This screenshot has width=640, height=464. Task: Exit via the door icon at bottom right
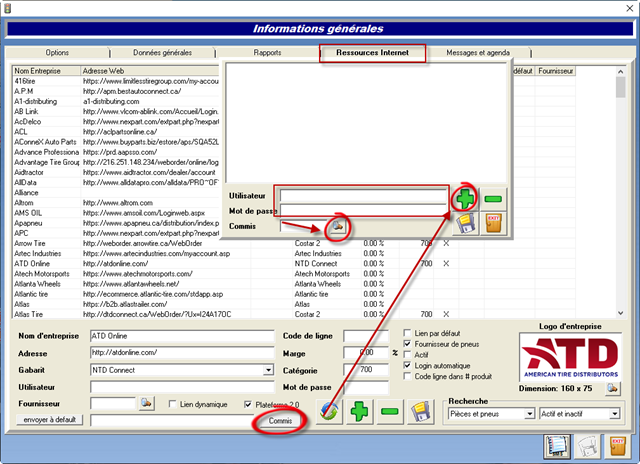tap(618, 446)
